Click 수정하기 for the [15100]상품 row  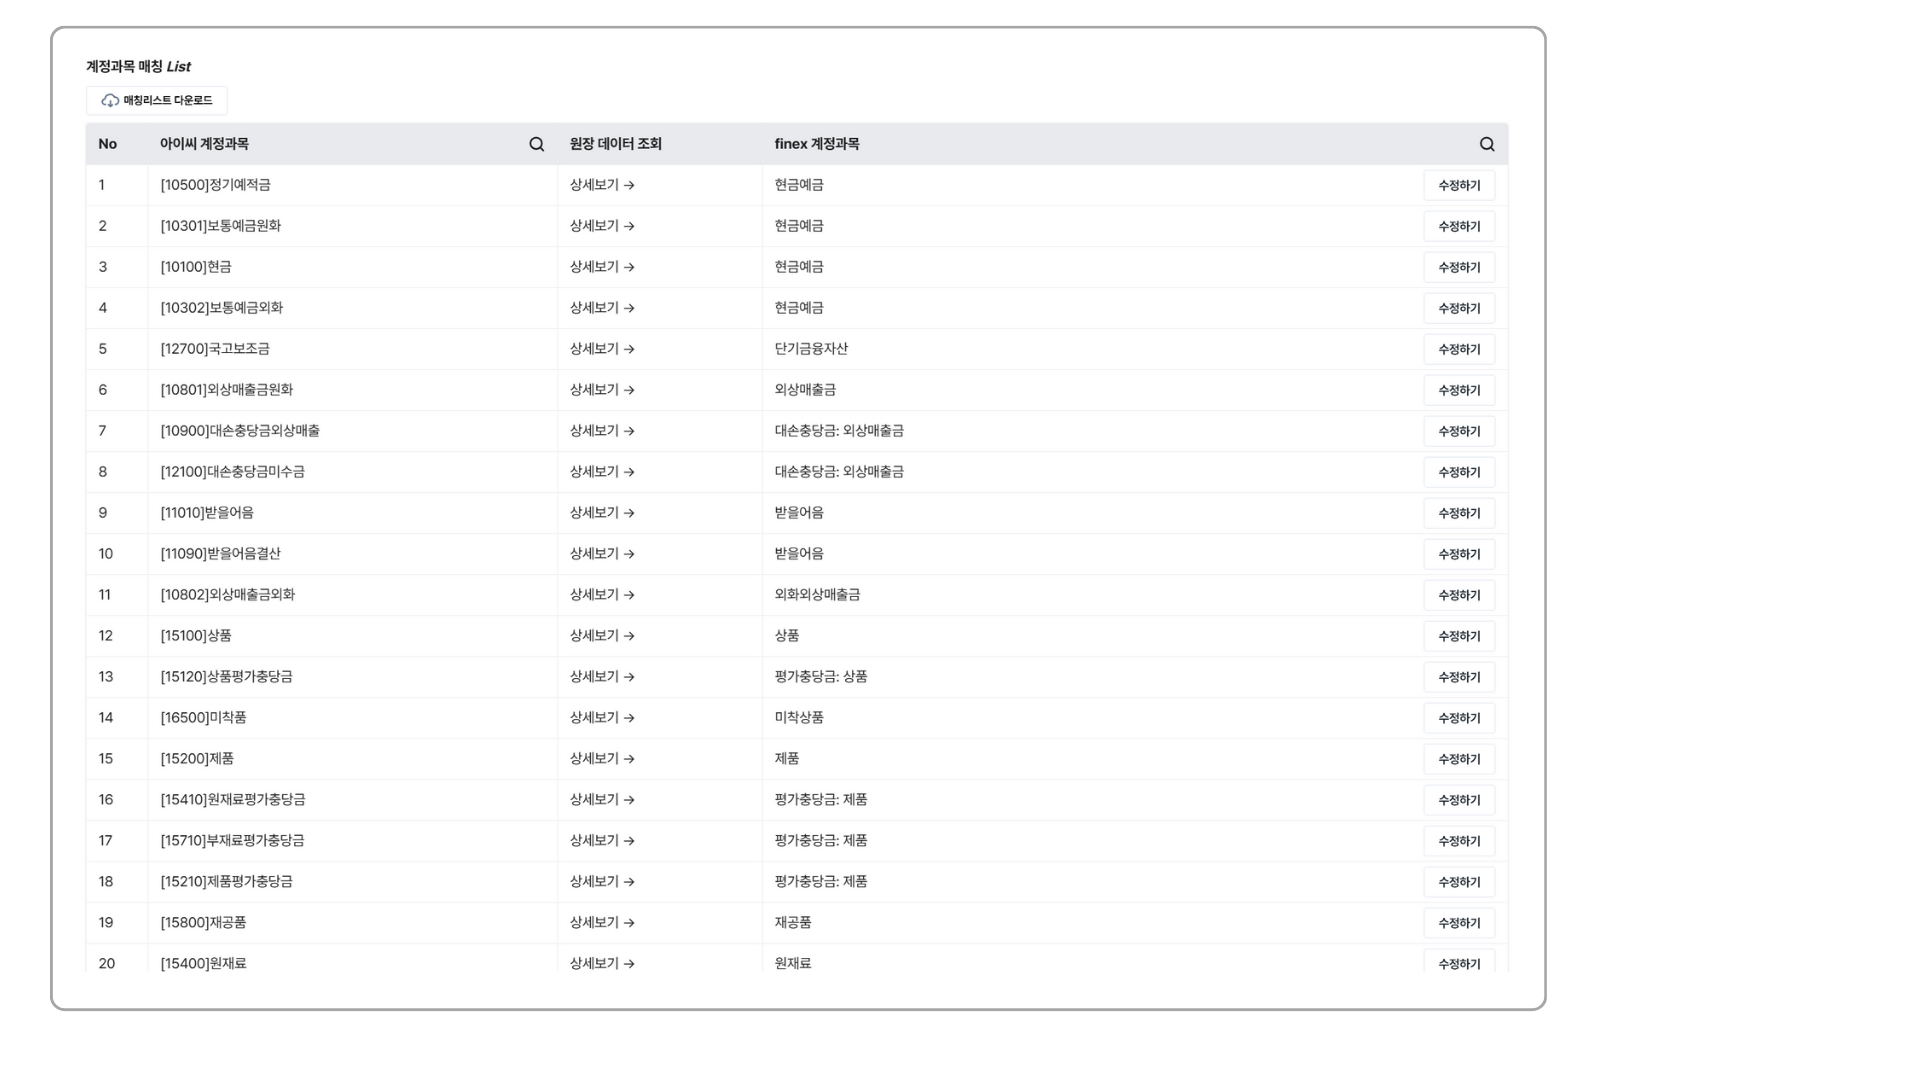point(1458,637)
